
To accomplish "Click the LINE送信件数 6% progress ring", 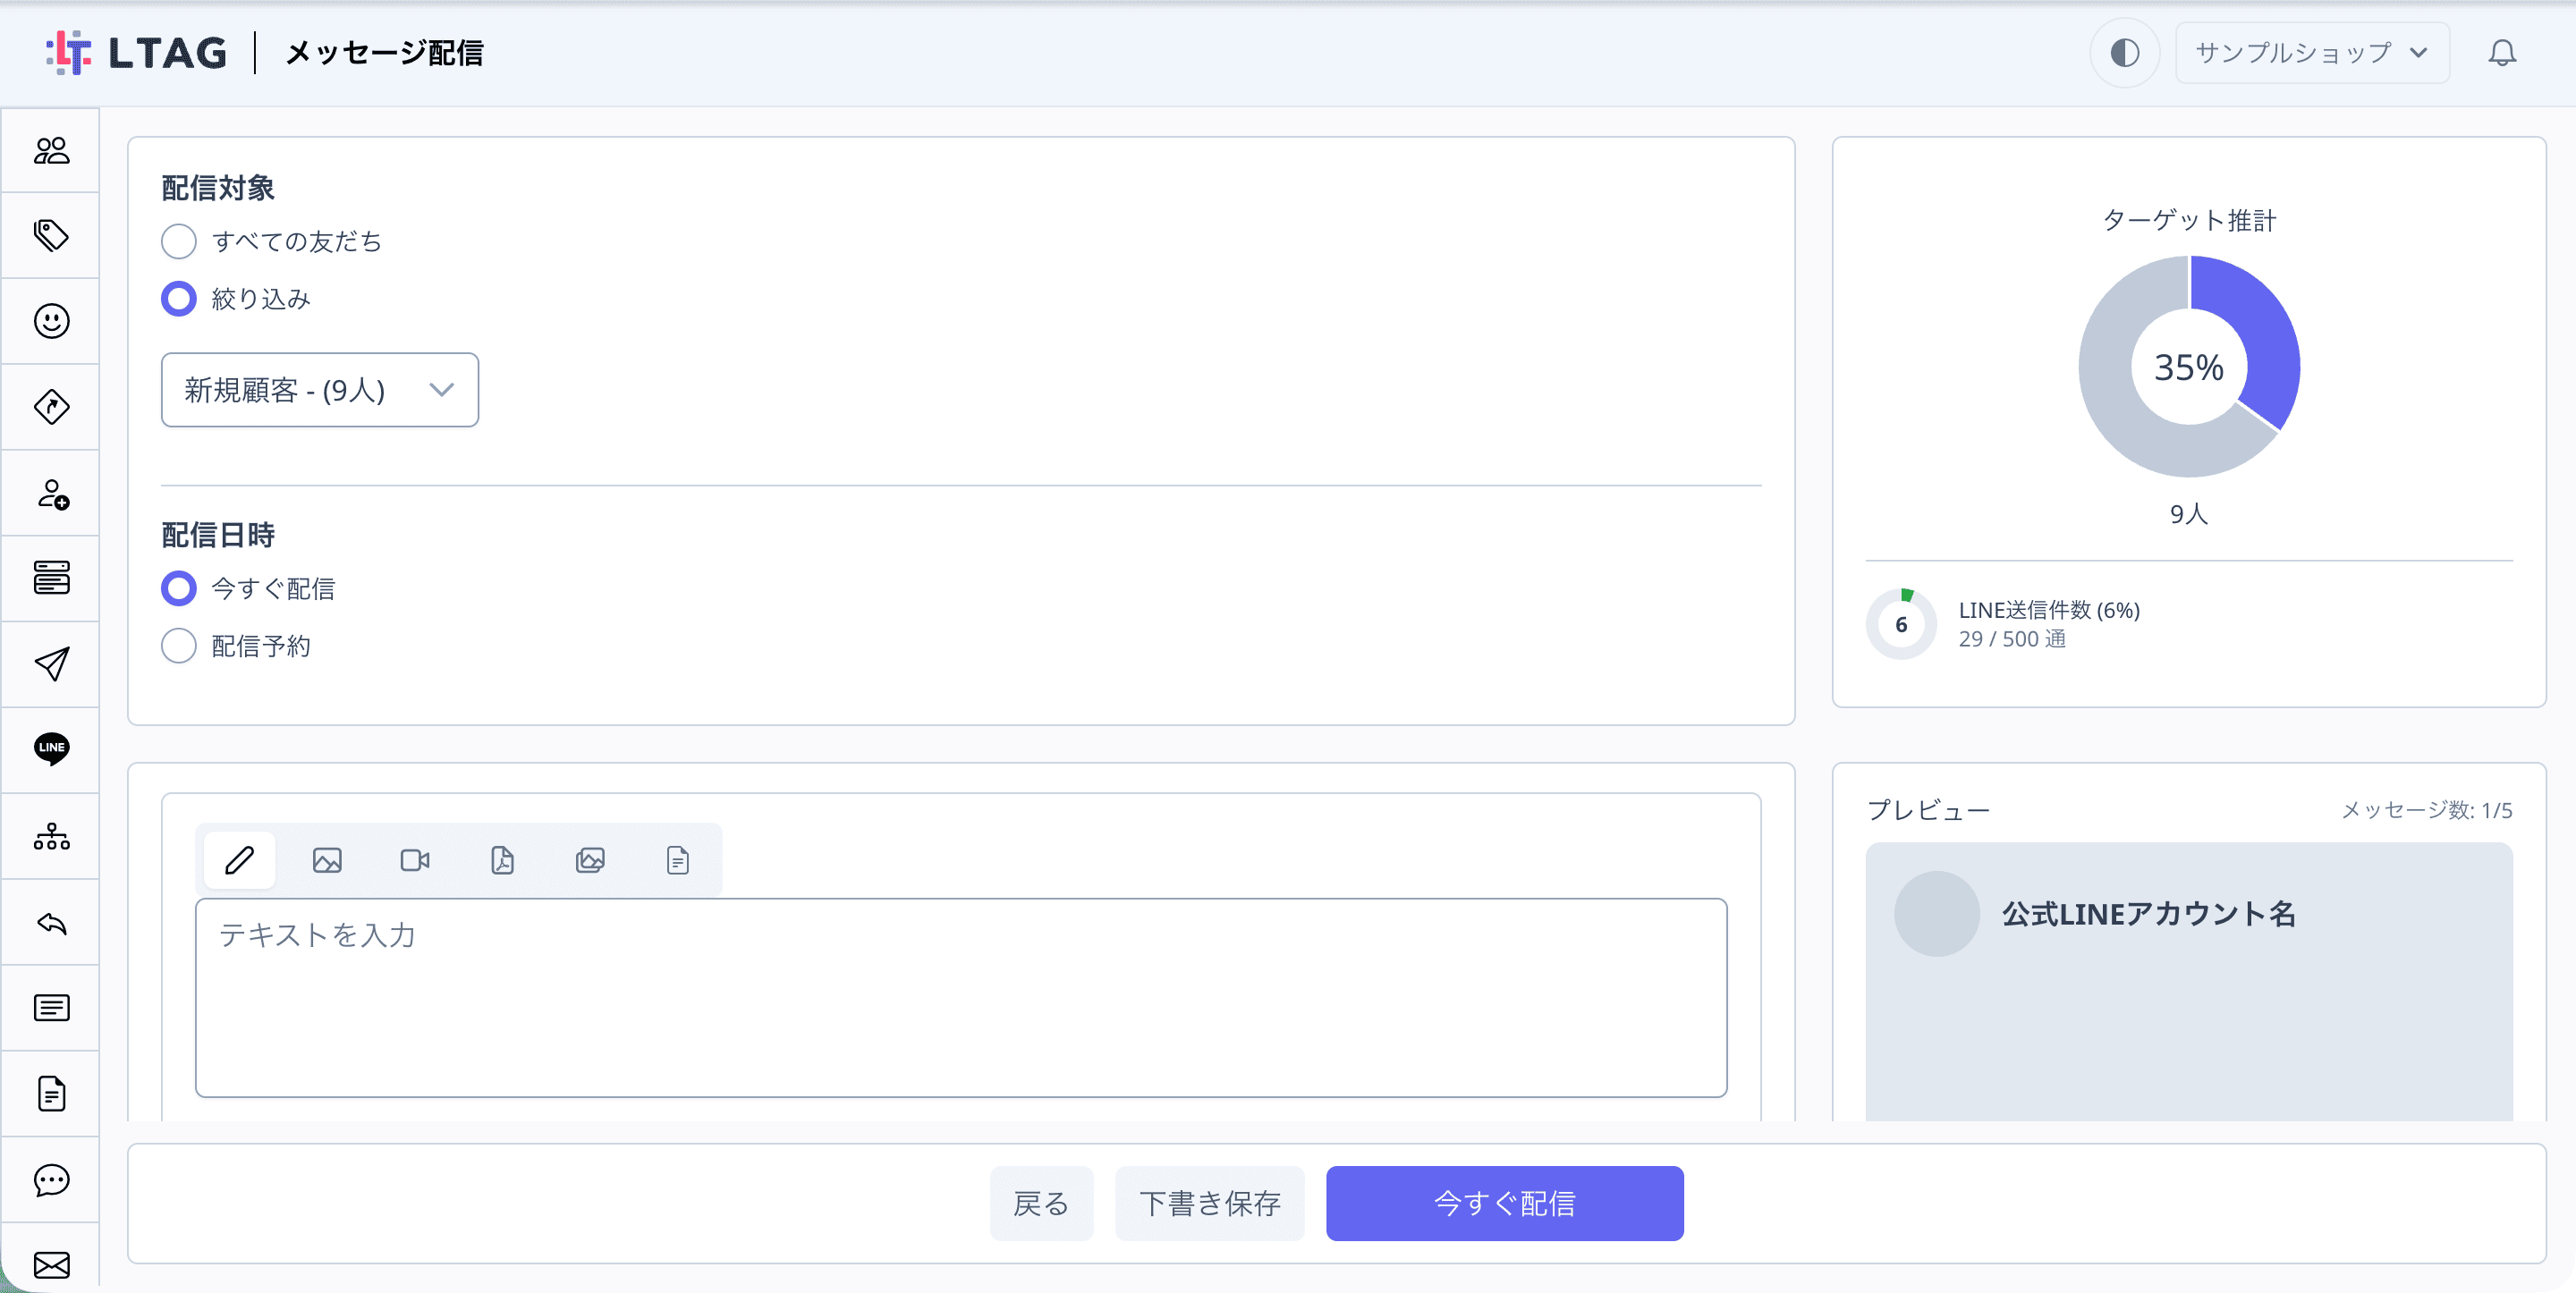I will click(1901, 624).
